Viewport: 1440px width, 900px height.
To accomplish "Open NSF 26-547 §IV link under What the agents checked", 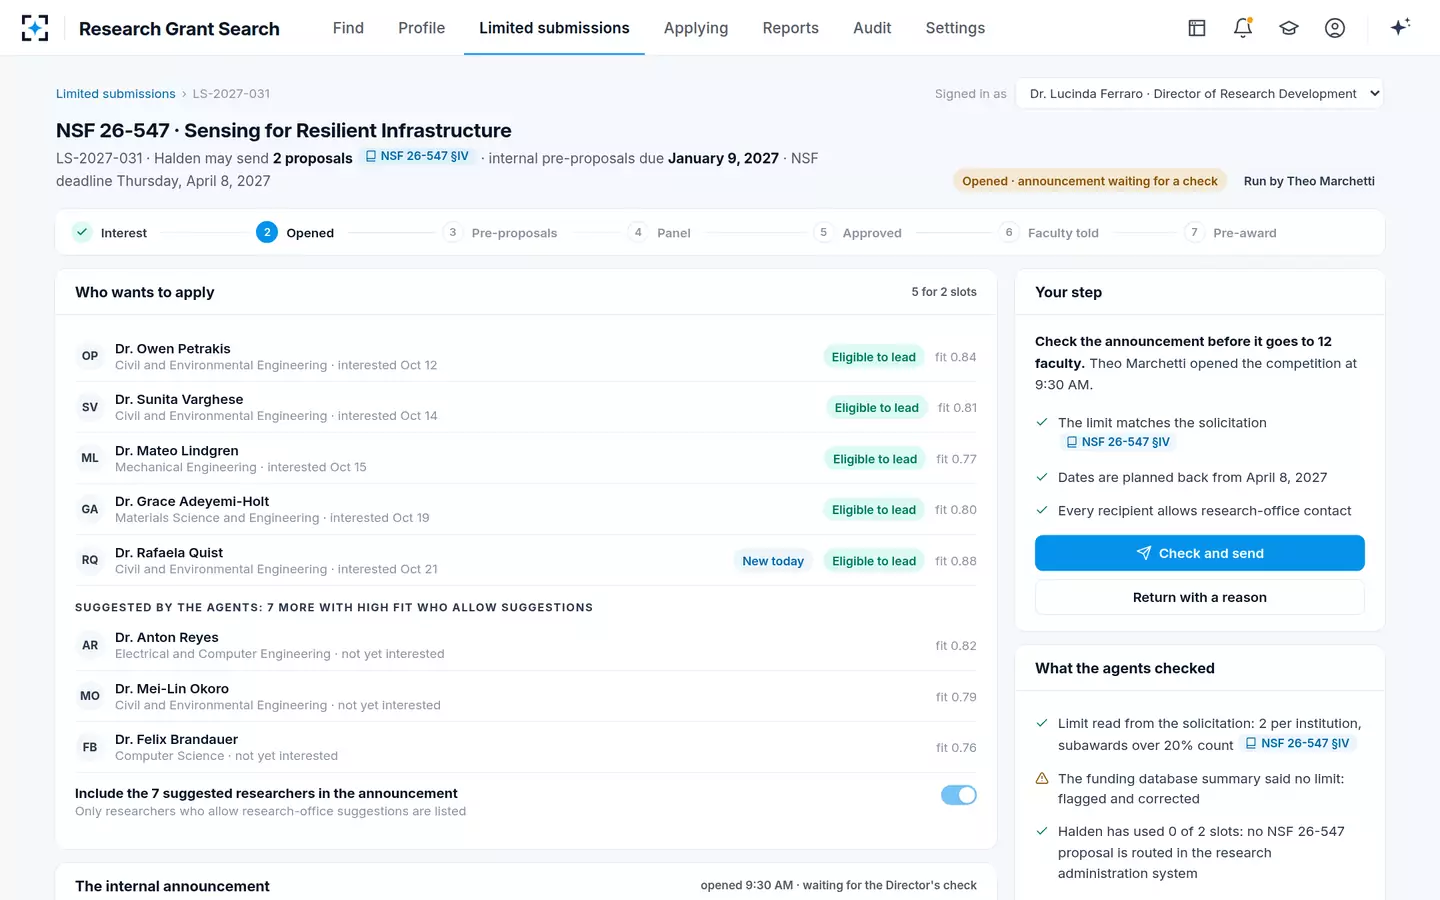I will tap(1297, 743).
